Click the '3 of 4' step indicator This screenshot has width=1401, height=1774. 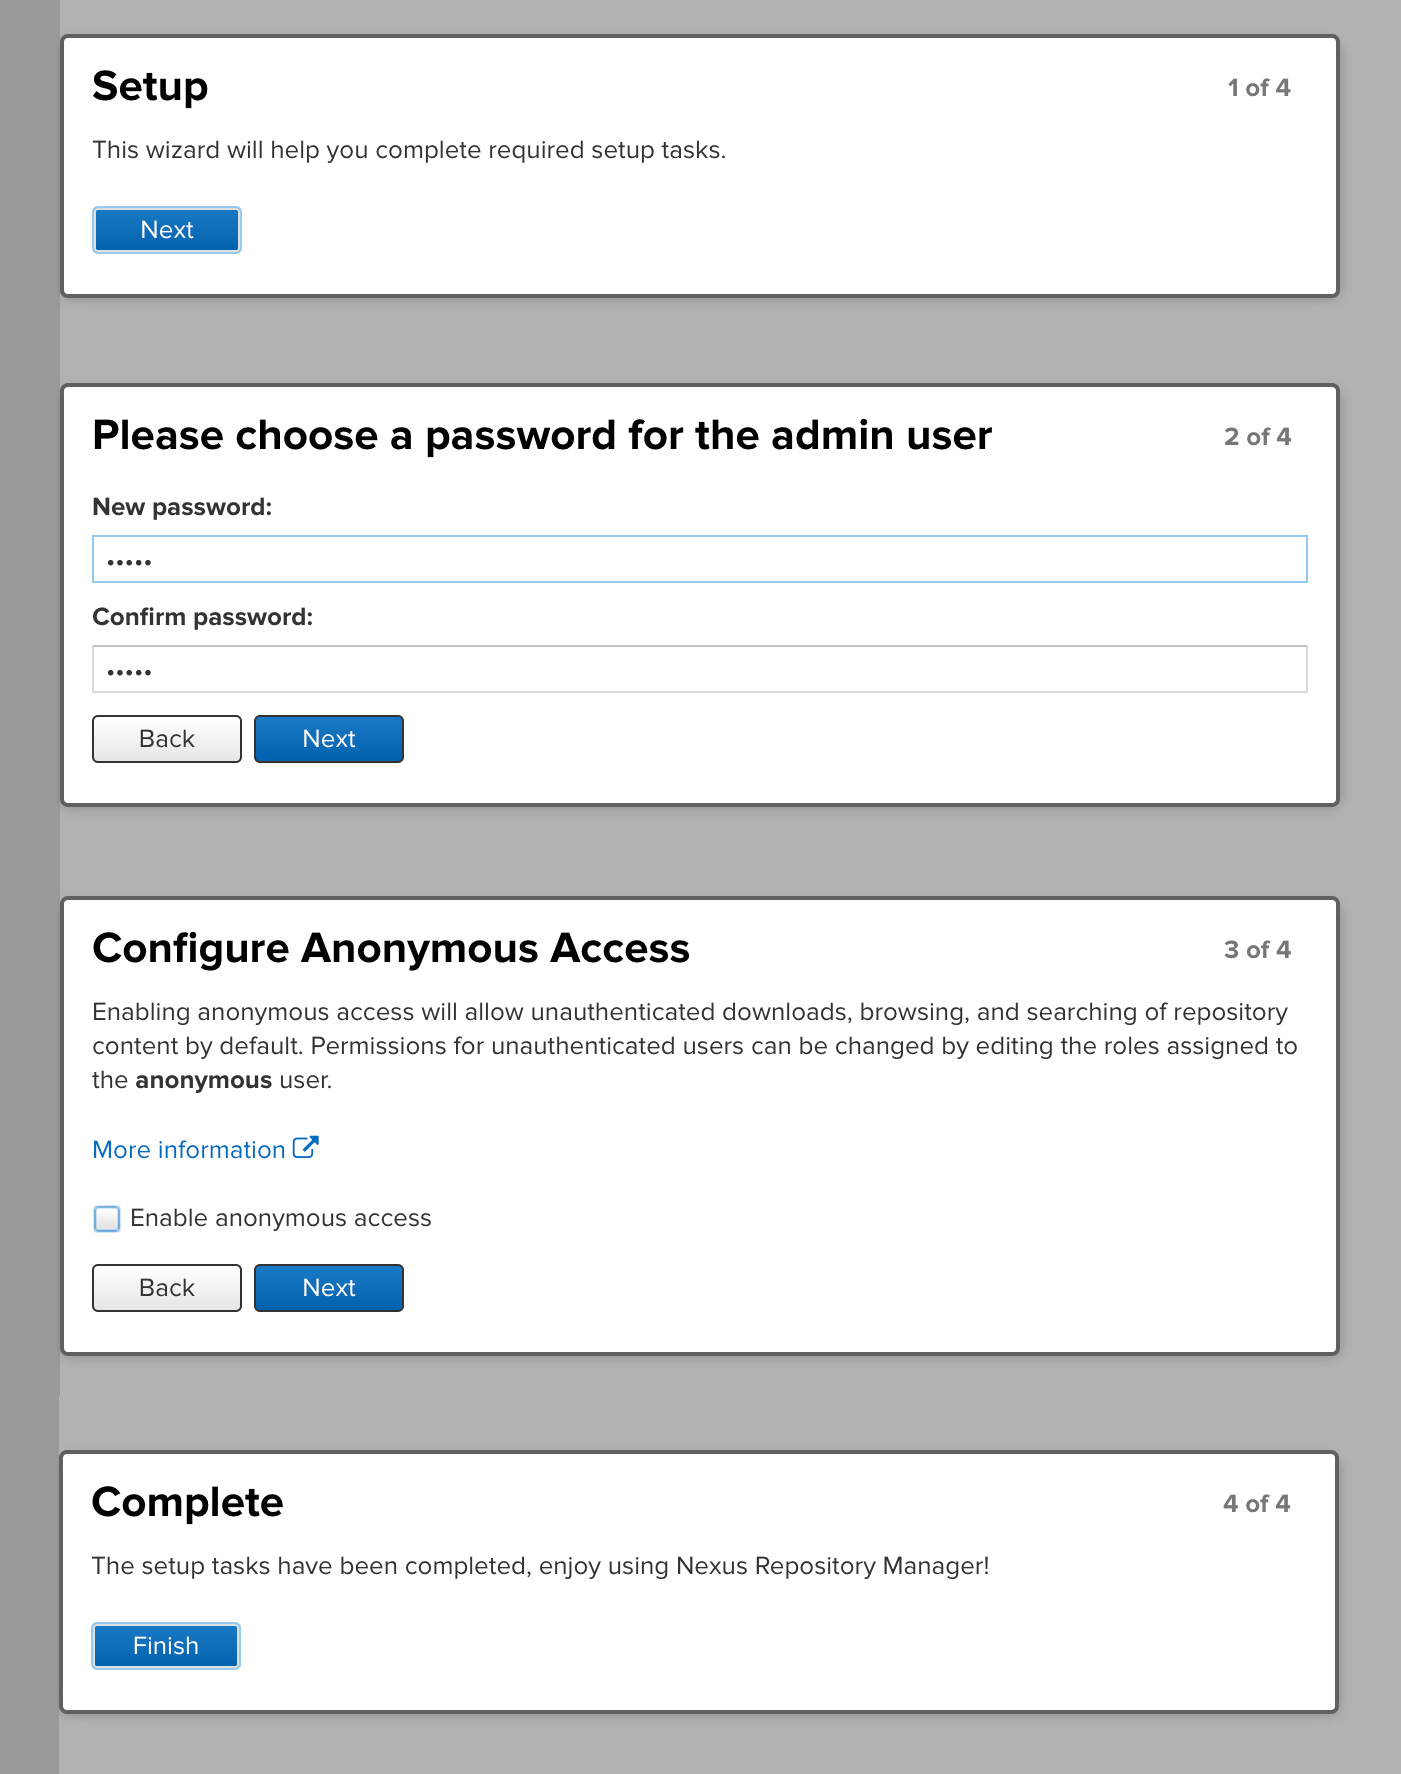1257,950
